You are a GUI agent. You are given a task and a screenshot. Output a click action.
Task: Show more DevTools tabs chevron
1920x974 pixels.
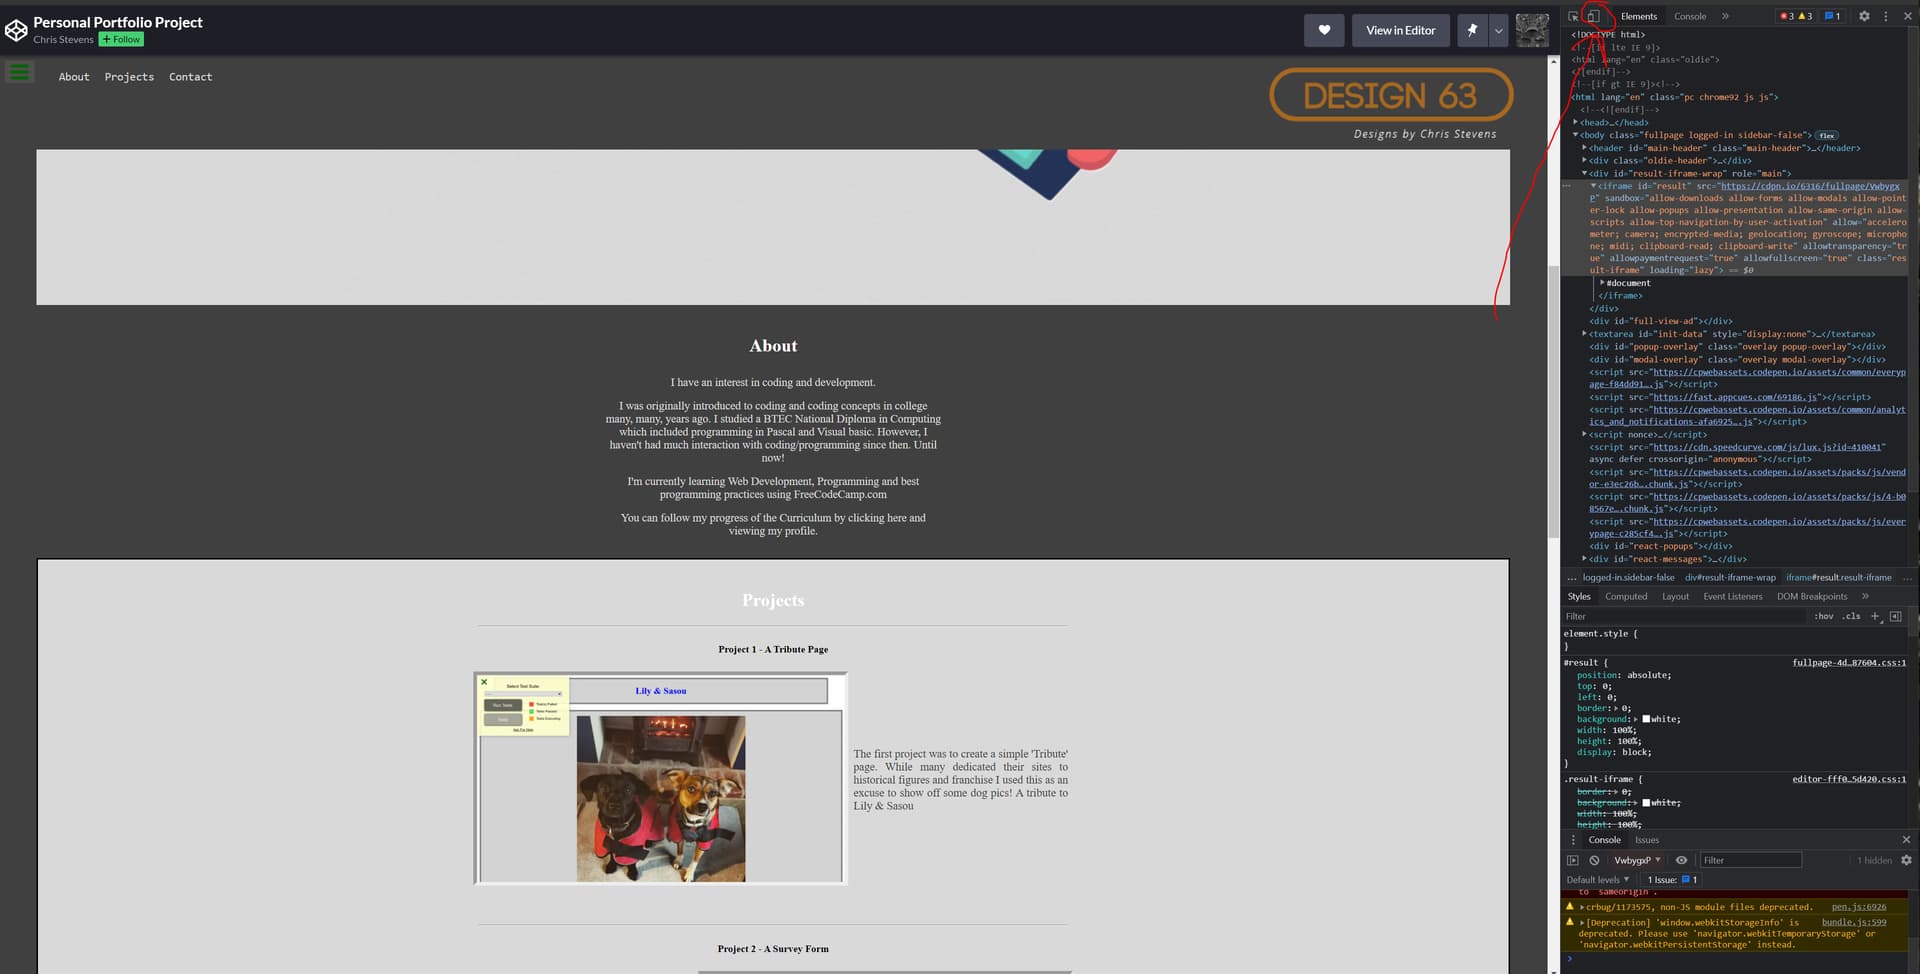tap(1725, 16)
